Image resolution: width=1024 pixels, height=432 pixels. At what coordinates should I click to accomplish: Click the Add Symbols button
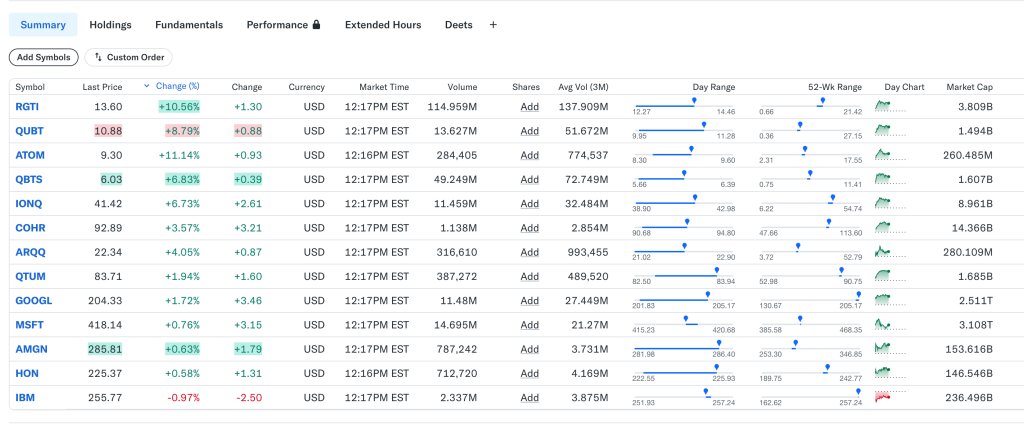(44, 57)
